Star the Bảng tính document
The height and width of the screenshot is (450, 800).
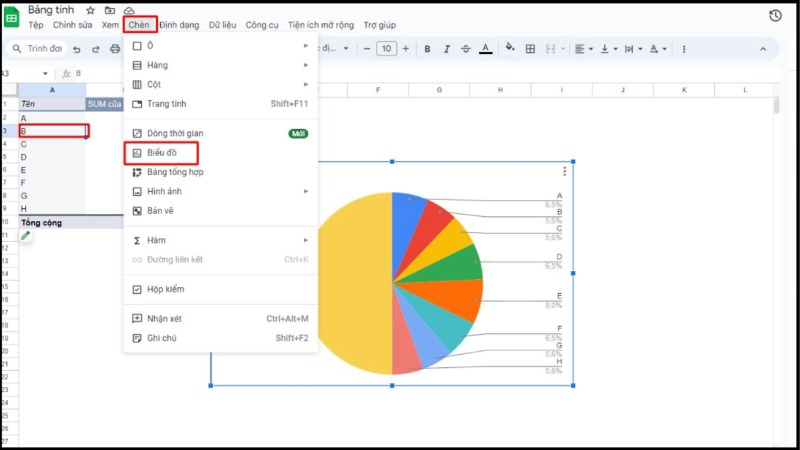point(90,10)
